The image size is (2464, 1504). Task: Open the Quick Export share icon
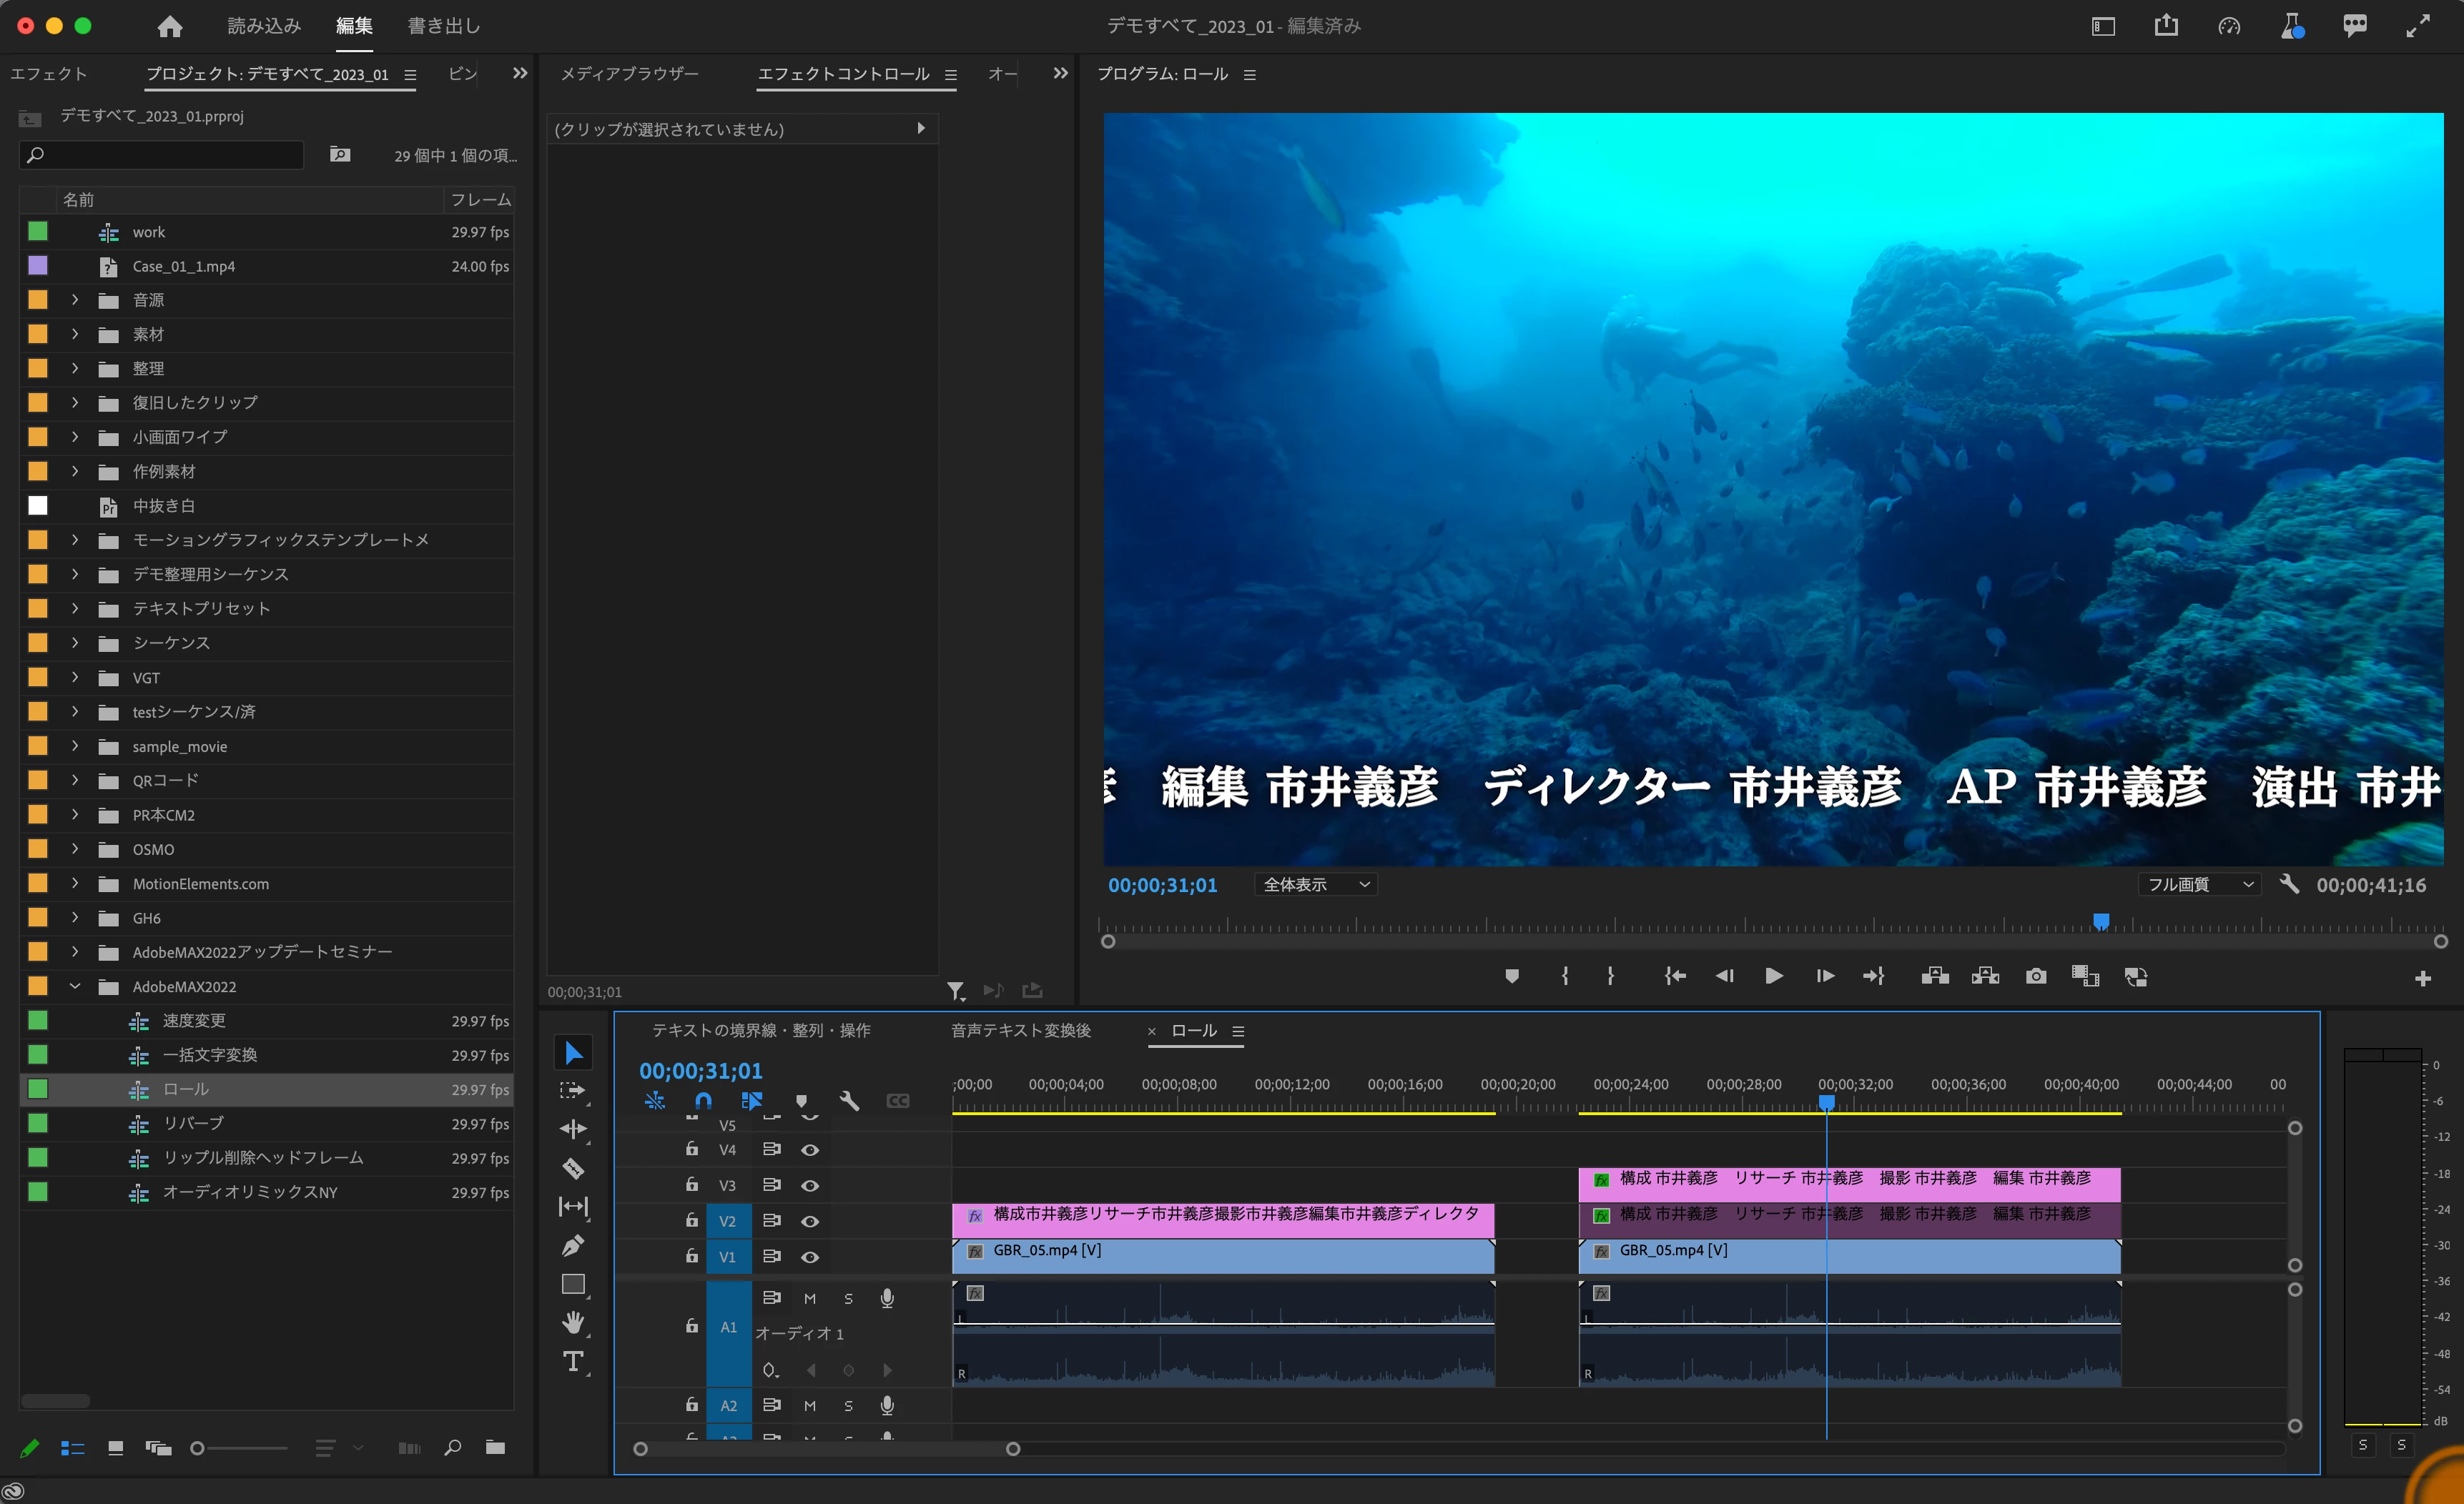click(2166, 26)
